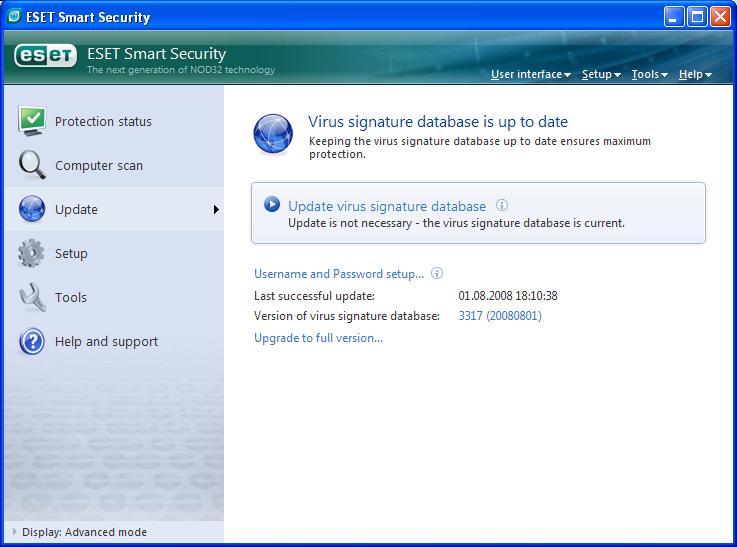
Task: Click the Protection status monitor icon
Action: click(x=32, y=121)
